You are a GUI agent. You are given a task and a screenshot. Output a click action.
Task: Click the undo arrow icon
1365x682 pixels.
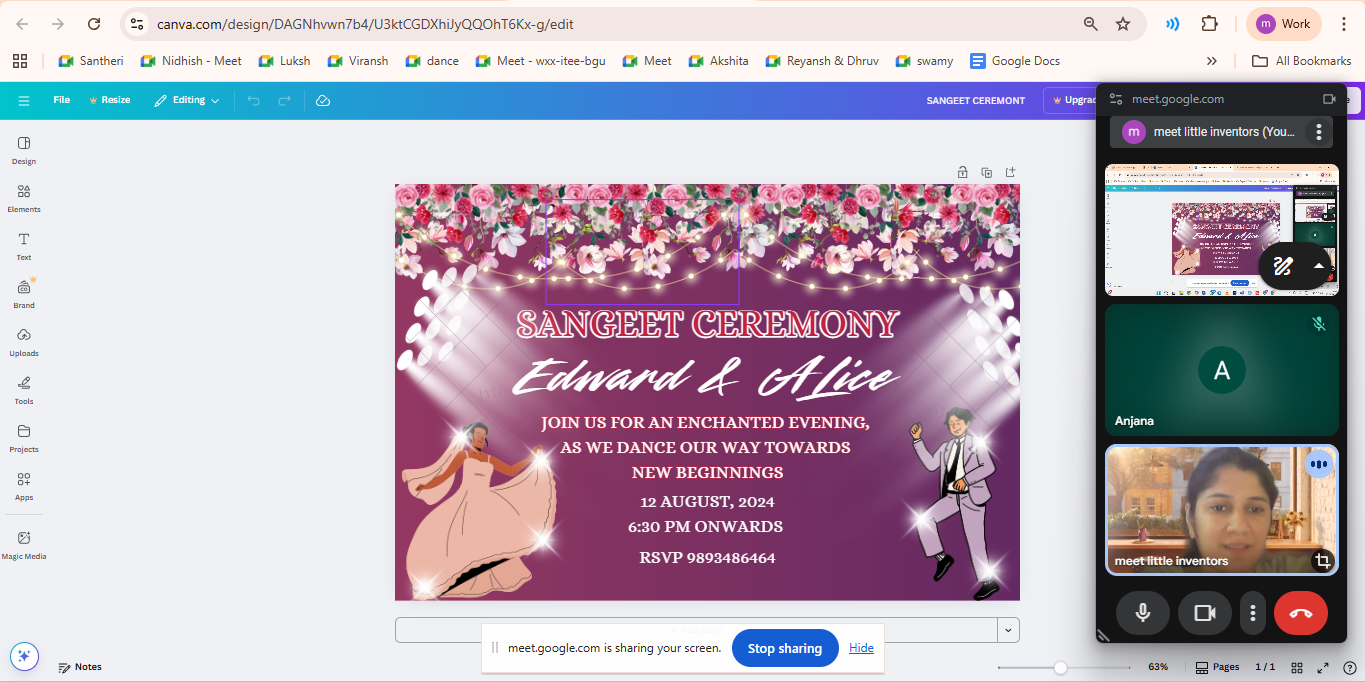pyautogui.click(x=254, y=100)
